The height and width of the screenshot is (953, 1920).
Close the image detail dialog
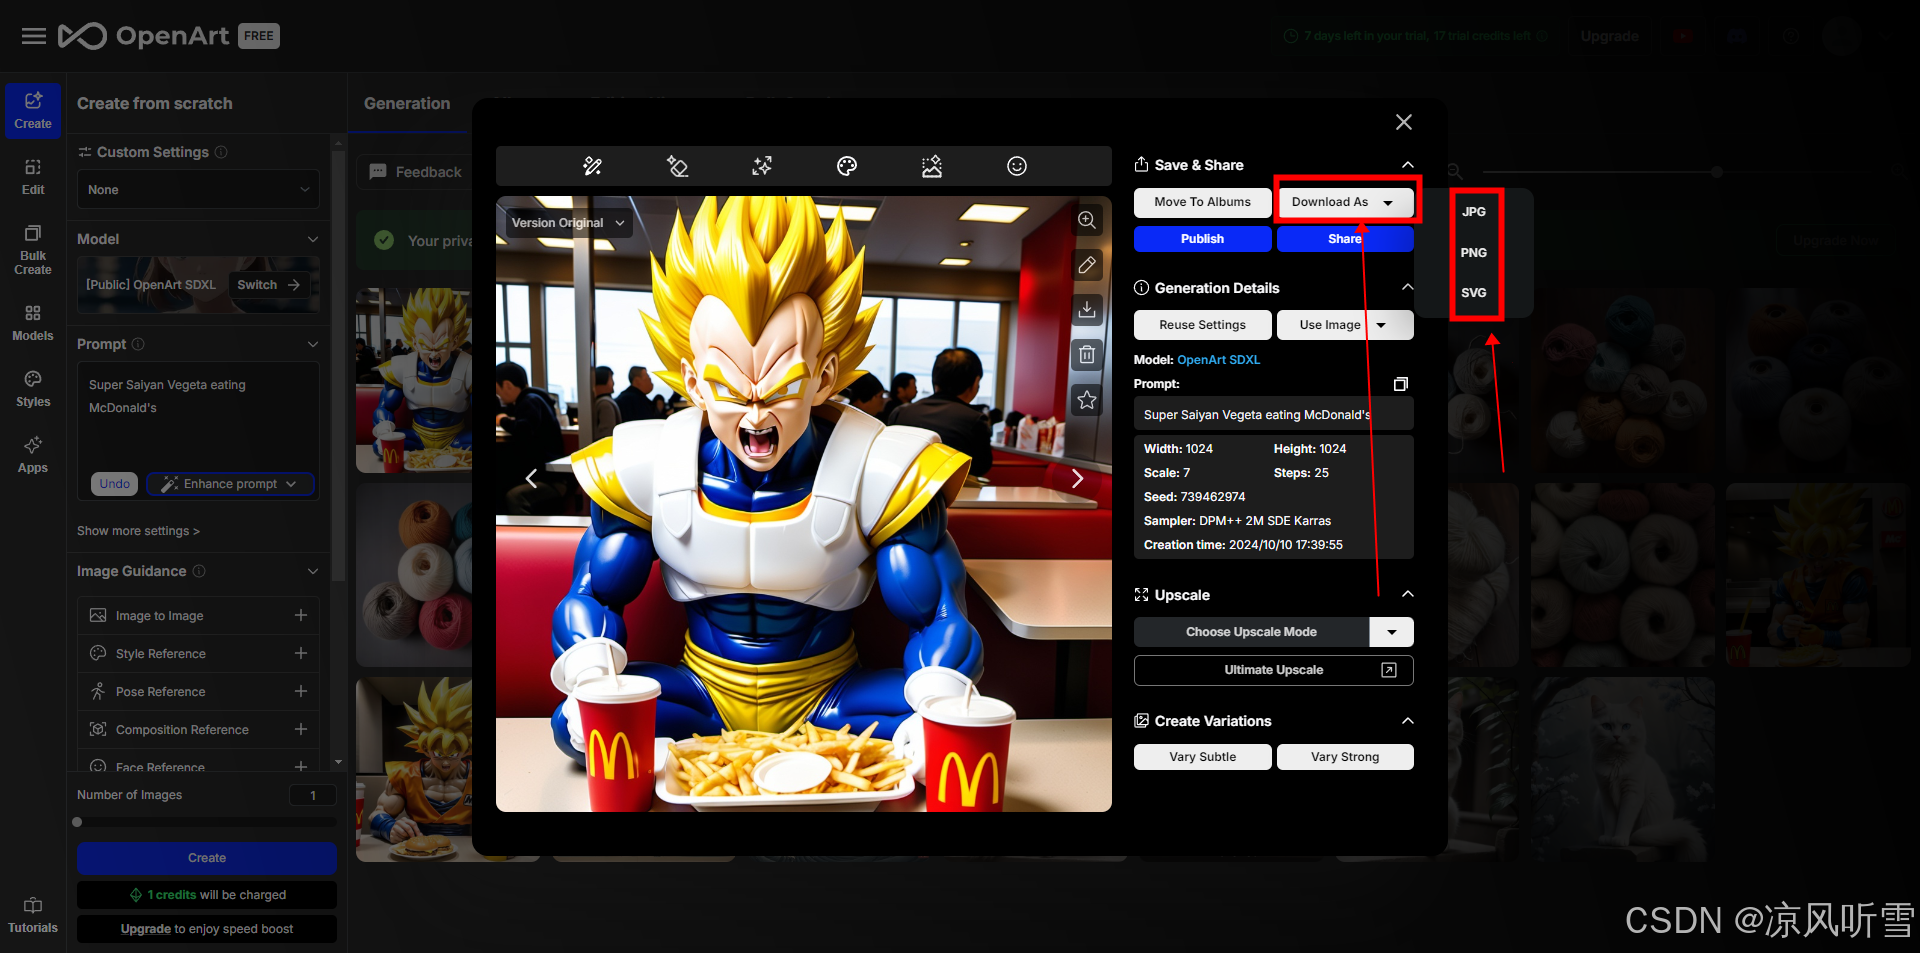tap(1404, 122)
